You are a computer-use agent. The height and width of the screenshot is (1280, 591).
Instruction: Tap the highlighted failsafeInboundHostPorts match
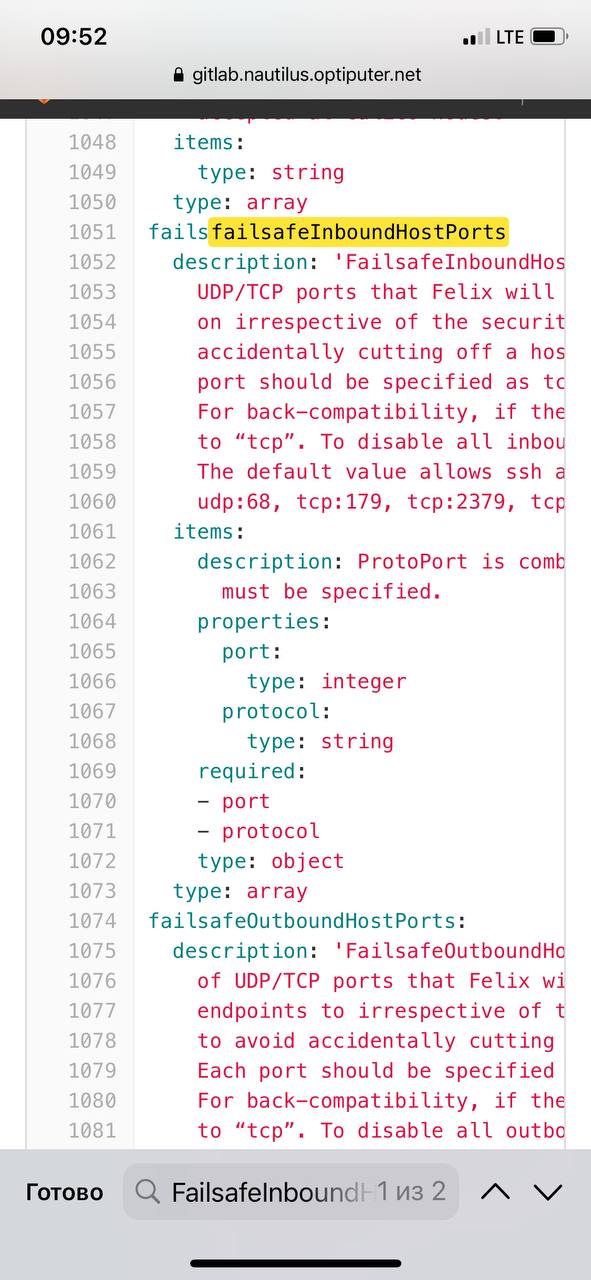tap(359, 232)
